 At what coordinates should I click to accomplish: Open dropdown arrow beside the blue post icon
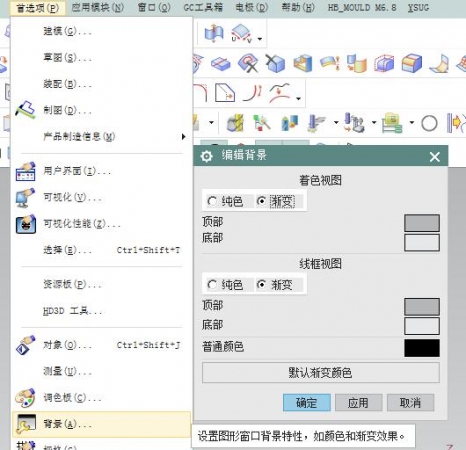pos(336,123)
